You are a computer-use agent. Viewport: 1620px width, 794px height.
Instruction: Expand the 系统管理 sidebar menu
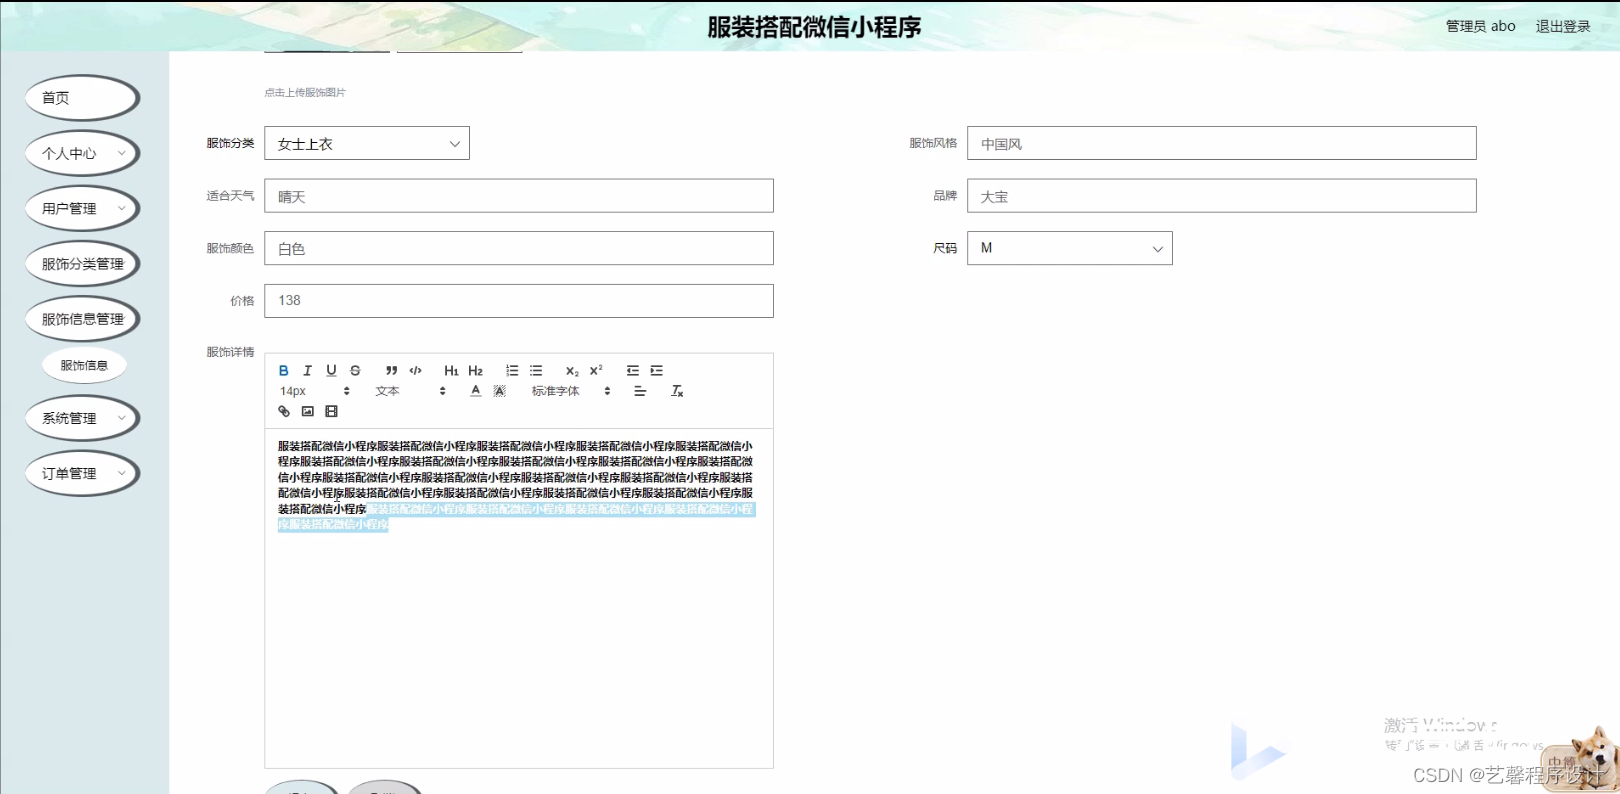[82, 418]
